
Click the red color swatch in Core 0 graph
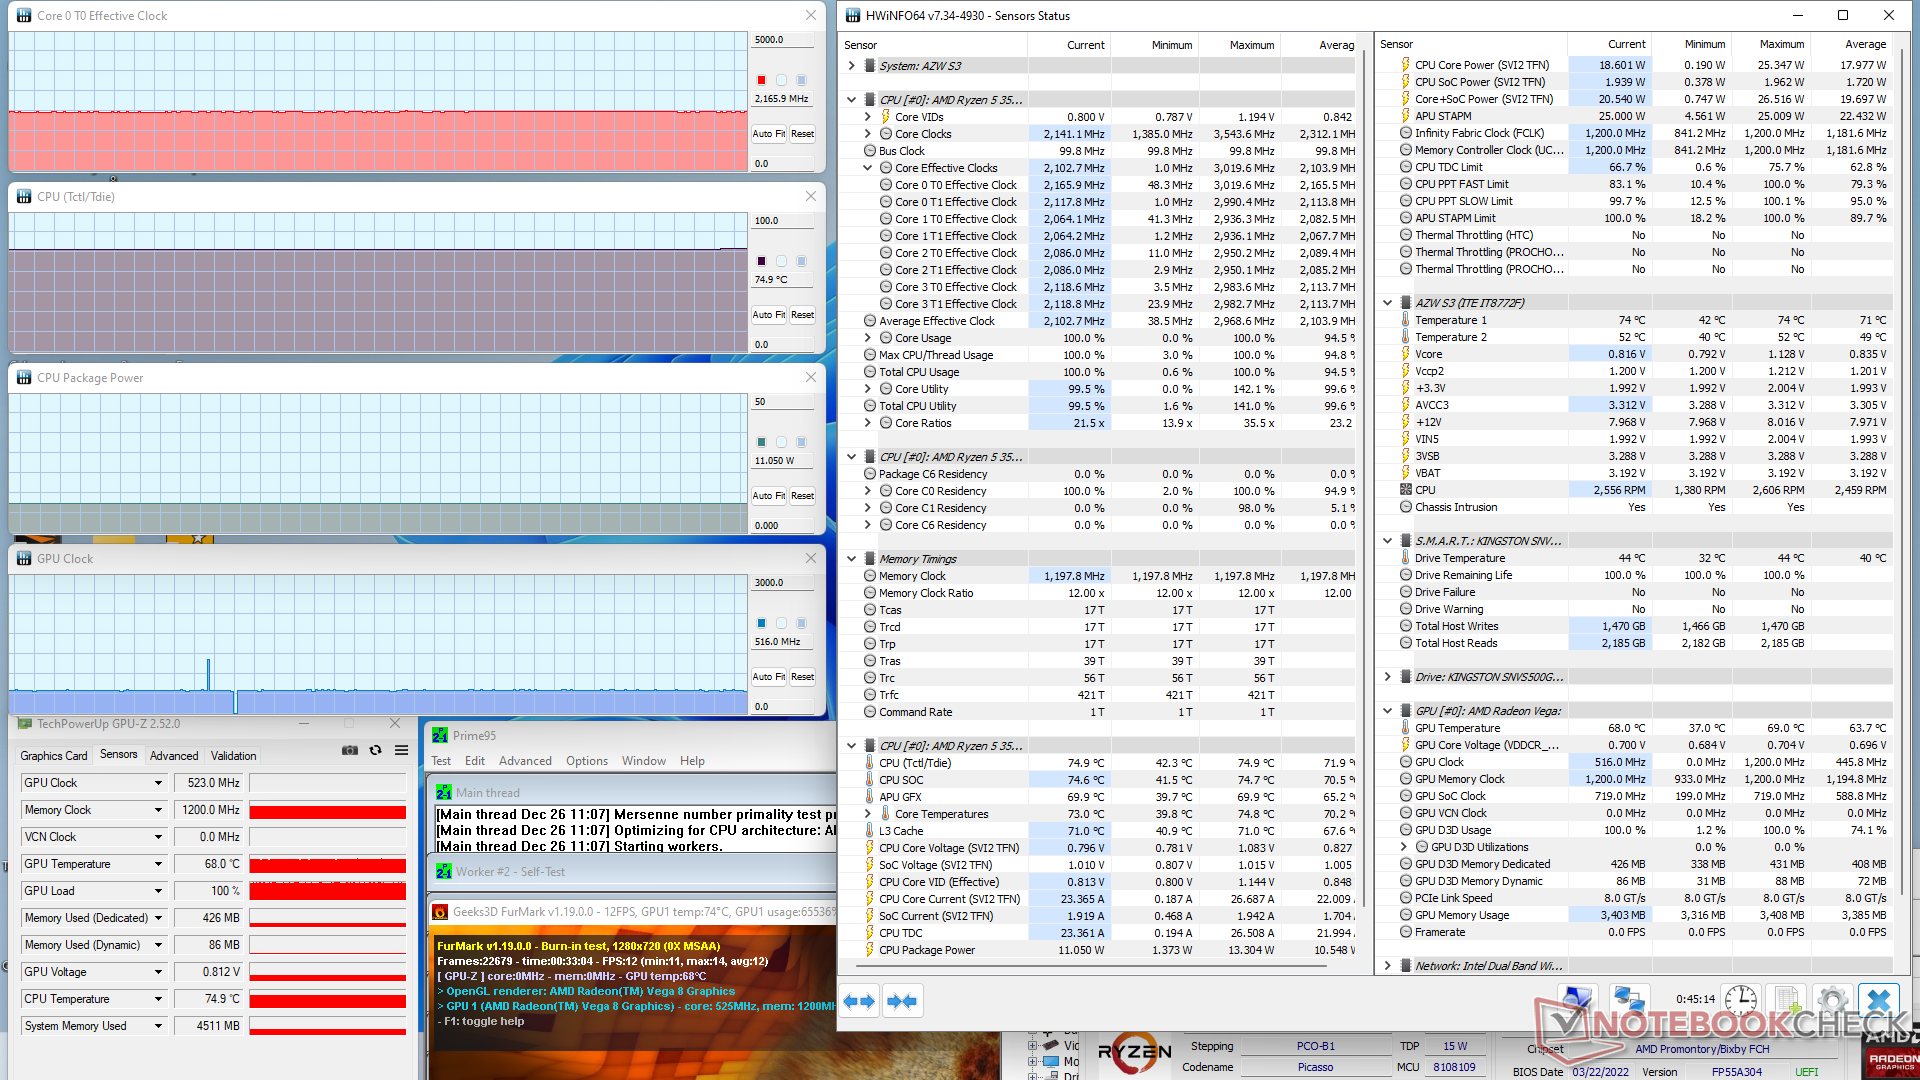[761, 80]
